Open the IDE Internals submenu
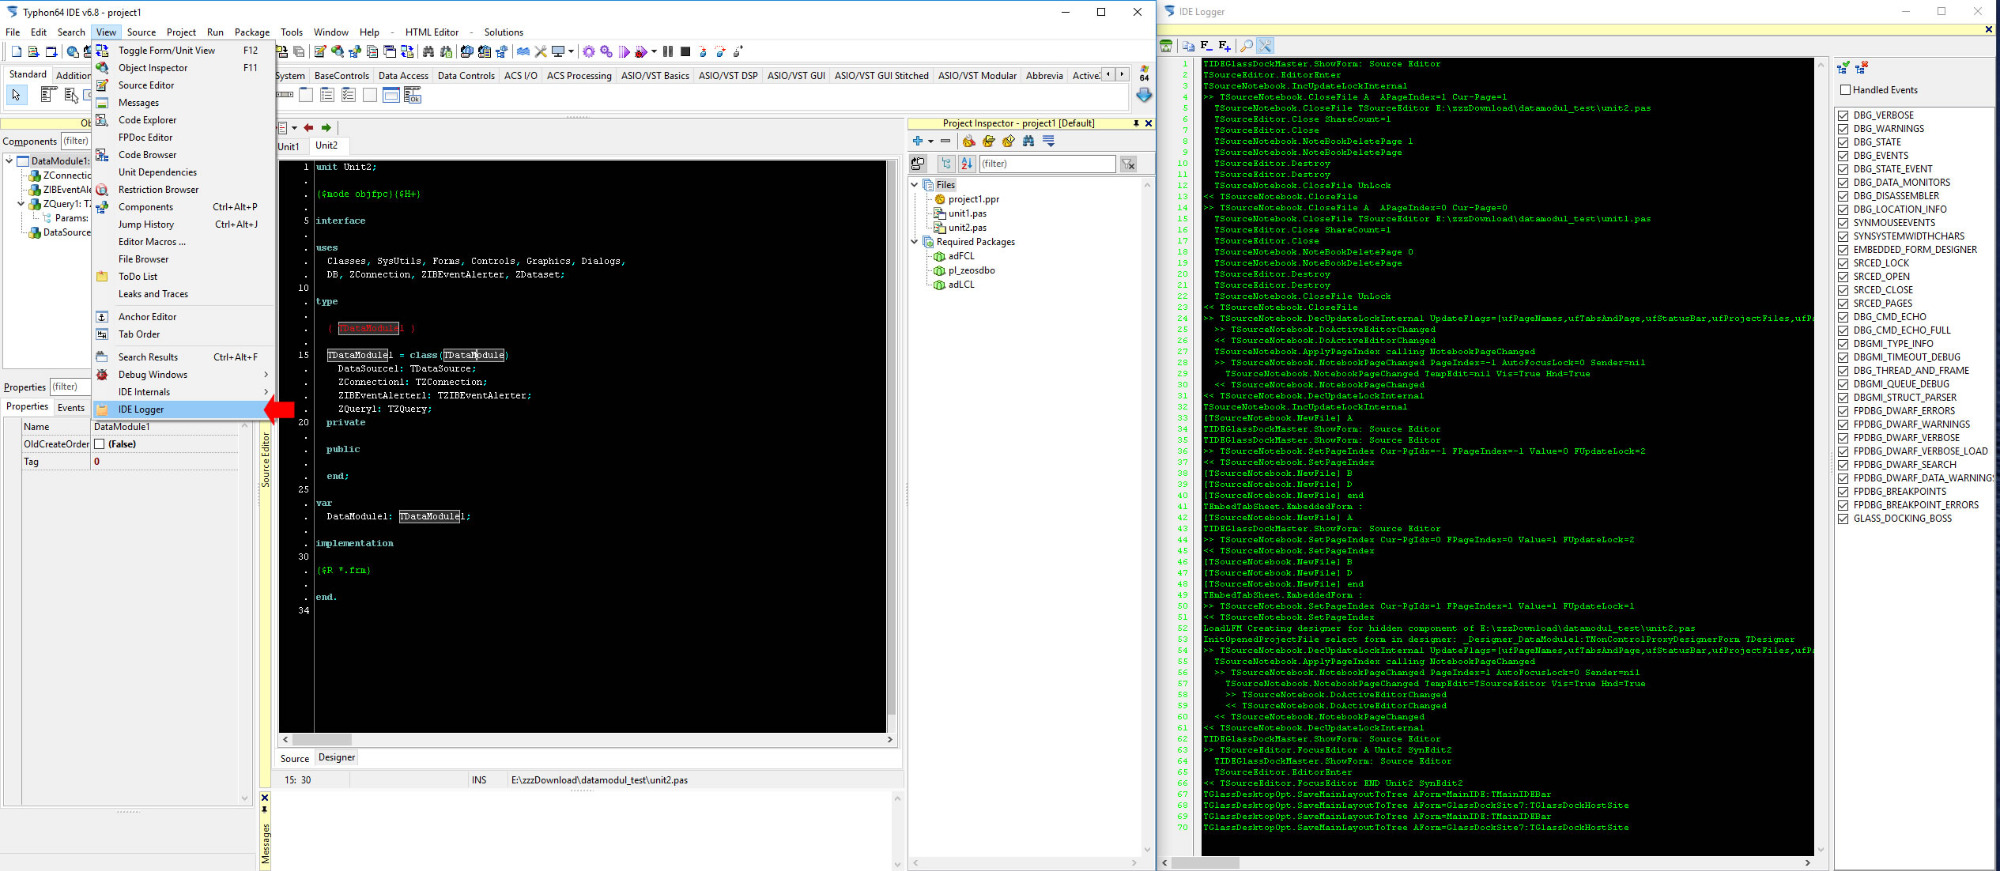Image resolution: width=2000 pixels, height=871 pixels. coord(183,392)
